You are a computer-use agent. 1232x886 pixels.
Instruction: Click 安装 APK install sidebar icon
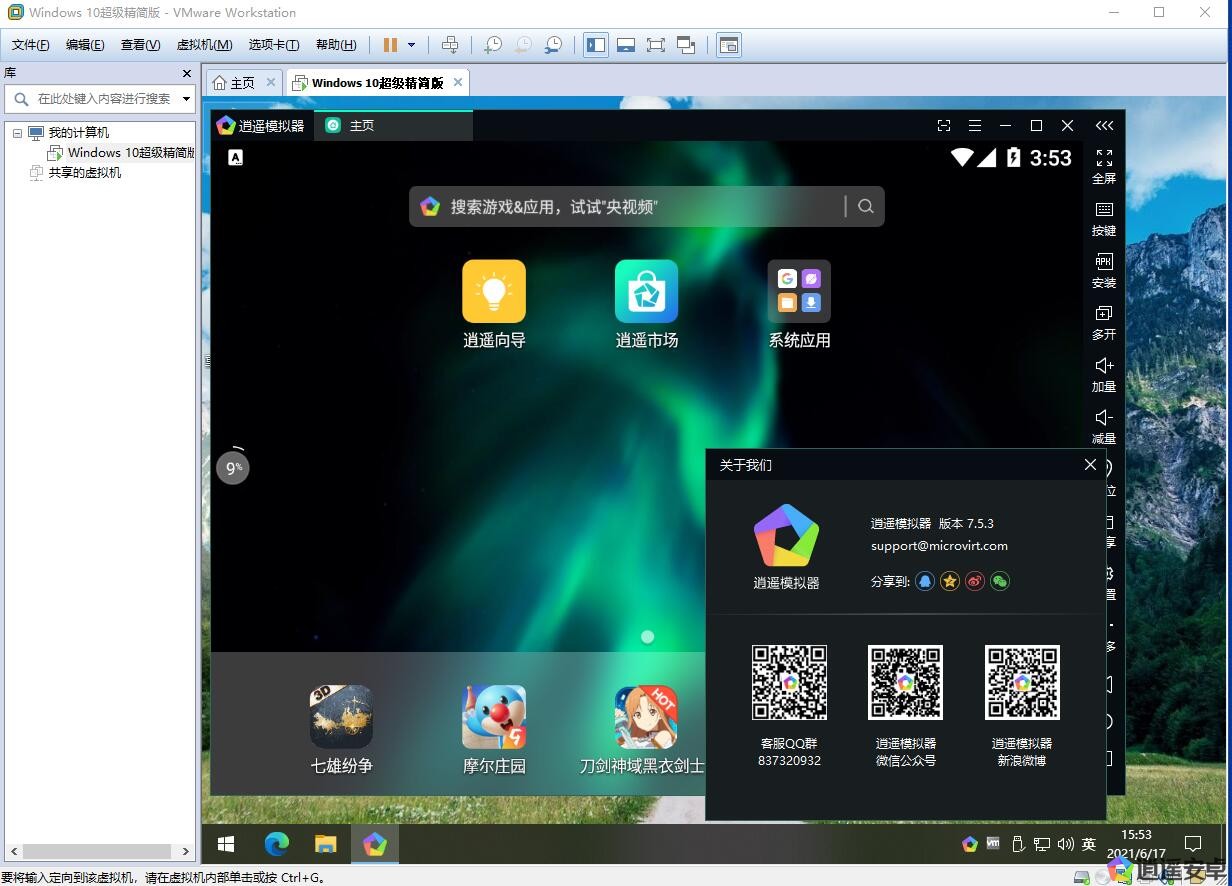1103,269
